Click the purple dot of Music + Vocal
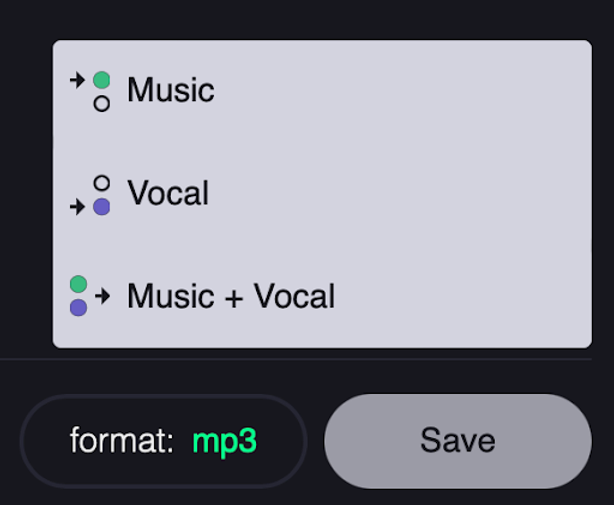 click(78, 308)
